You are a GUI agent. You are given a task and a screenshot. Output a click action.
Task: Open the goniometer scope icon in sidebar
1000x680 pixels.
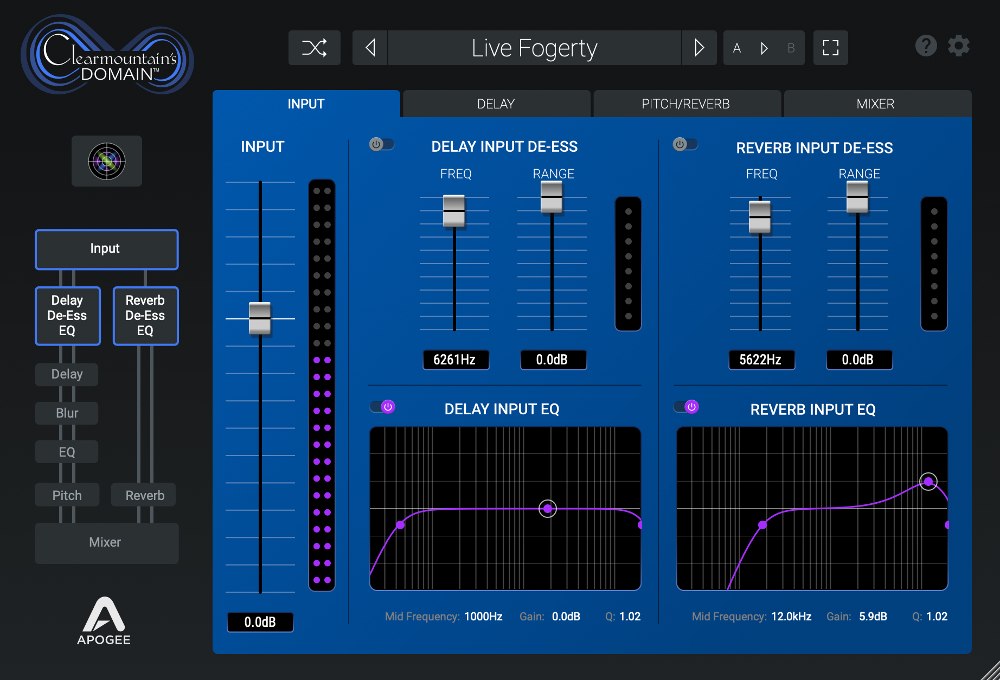pos(106,160)
